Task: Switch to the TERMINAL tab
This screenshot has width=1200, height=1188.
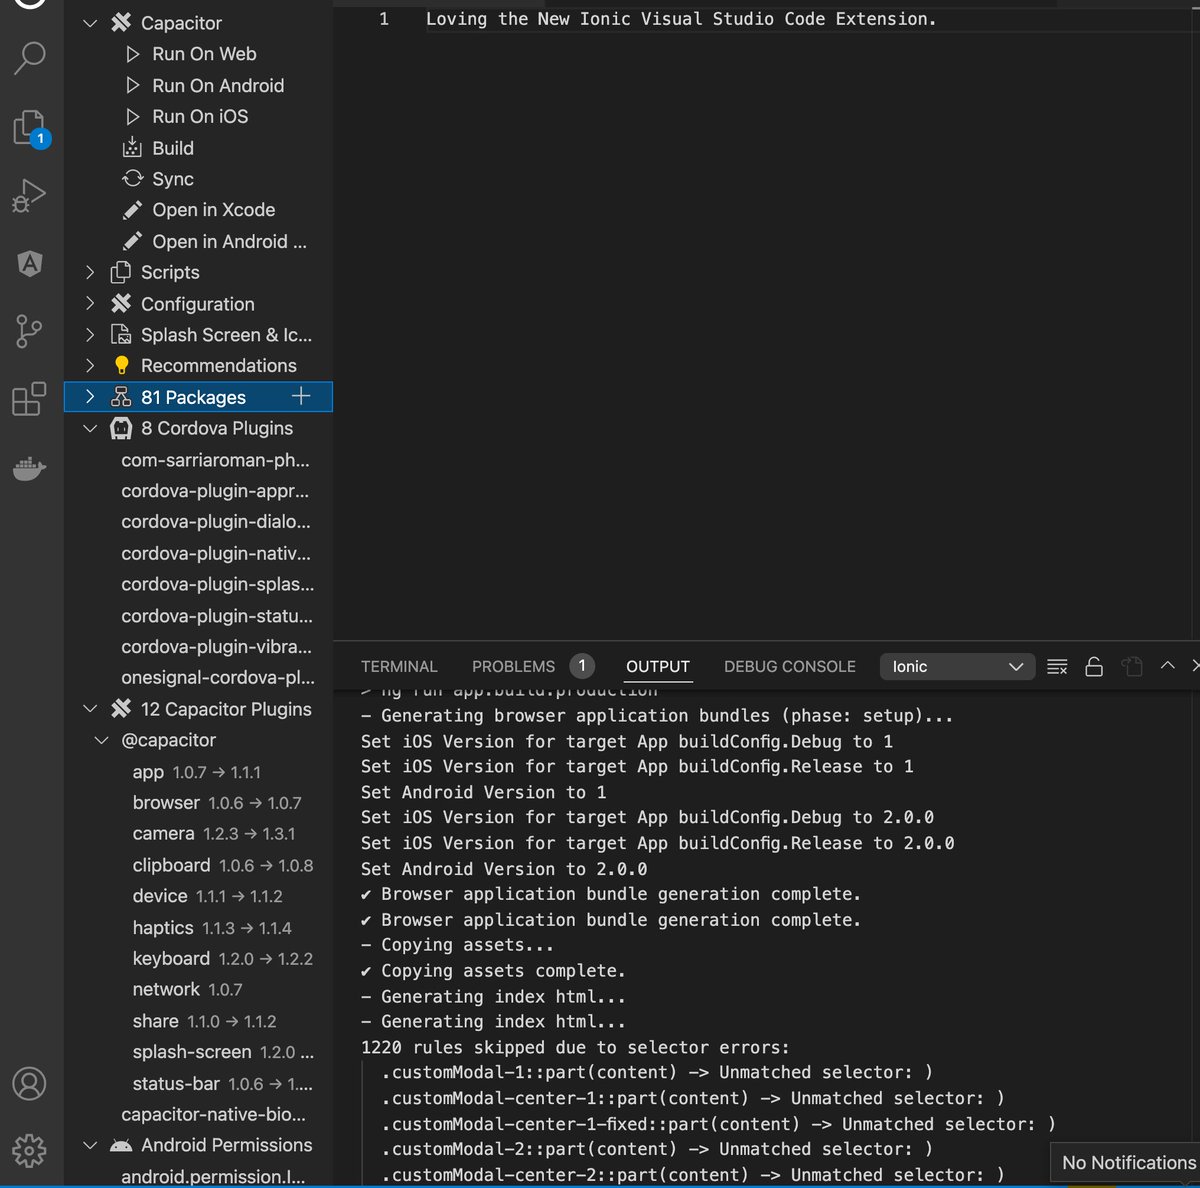Action: pos(399,667)
